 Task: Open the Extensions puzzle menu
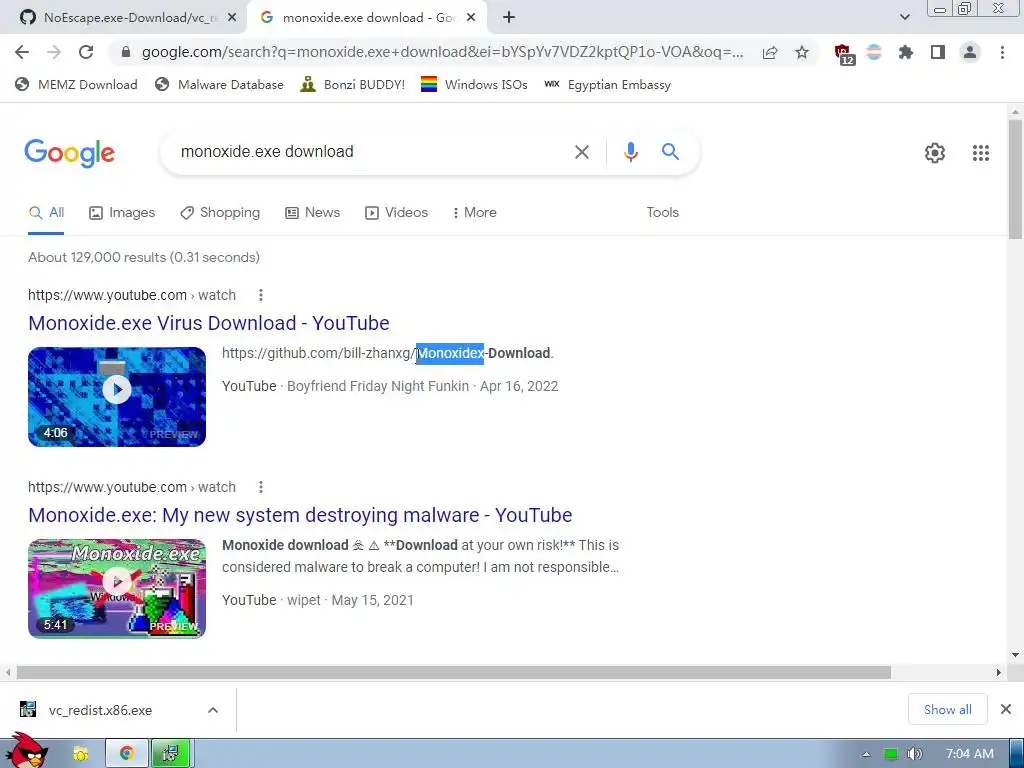905,52
